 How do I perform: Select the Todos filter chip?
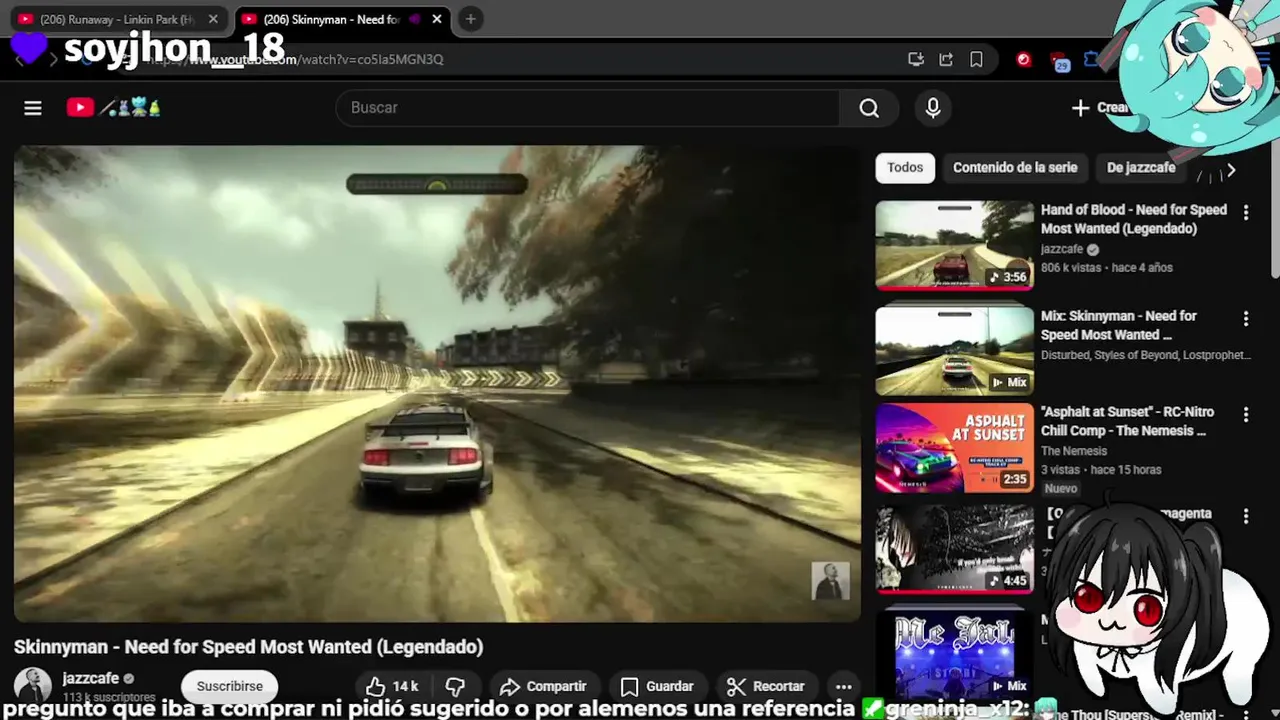(905, 168)
